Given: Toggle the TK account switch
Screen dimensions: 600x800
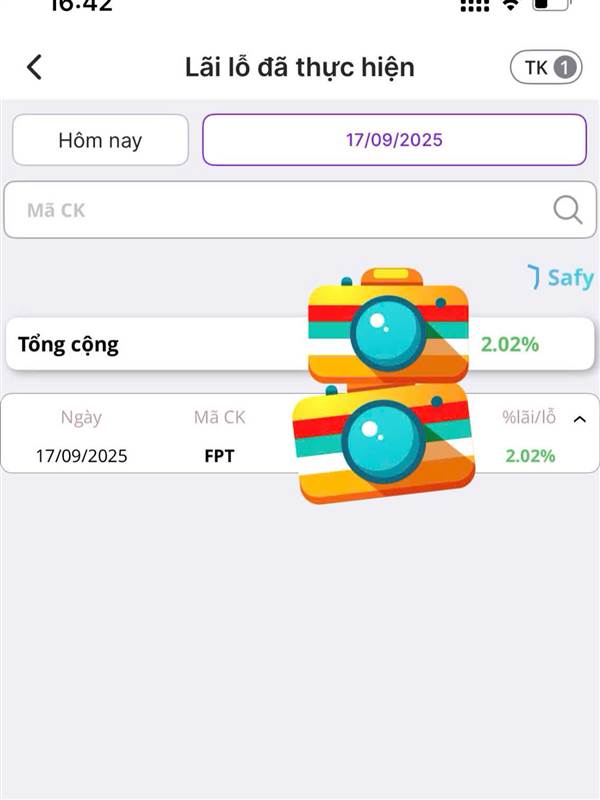Looking at the screenshot, I should (546, 67).
